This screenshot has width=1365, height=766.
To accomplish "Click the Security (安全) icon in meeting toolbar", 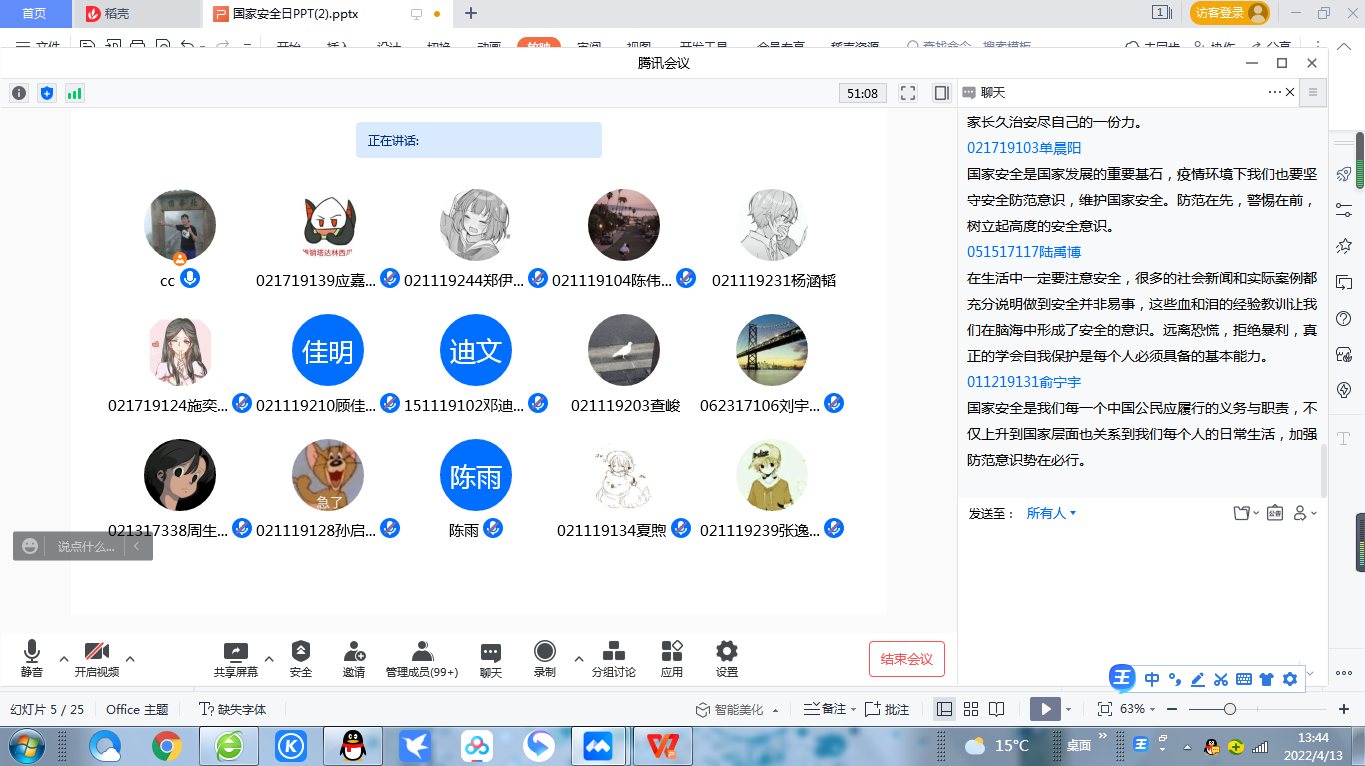I will point(300,658).
